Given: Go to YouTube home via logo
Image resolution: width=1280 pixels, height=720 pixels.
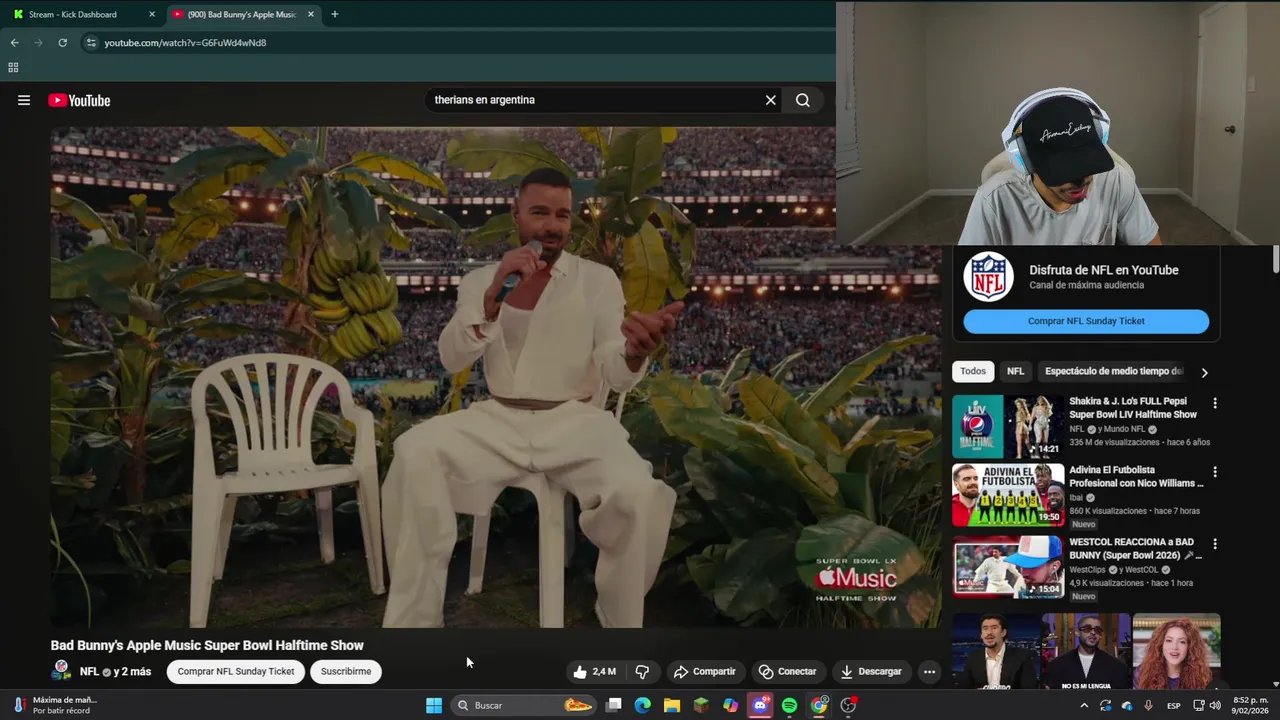Looking at the screenshot, I should (x=79, y=100).
